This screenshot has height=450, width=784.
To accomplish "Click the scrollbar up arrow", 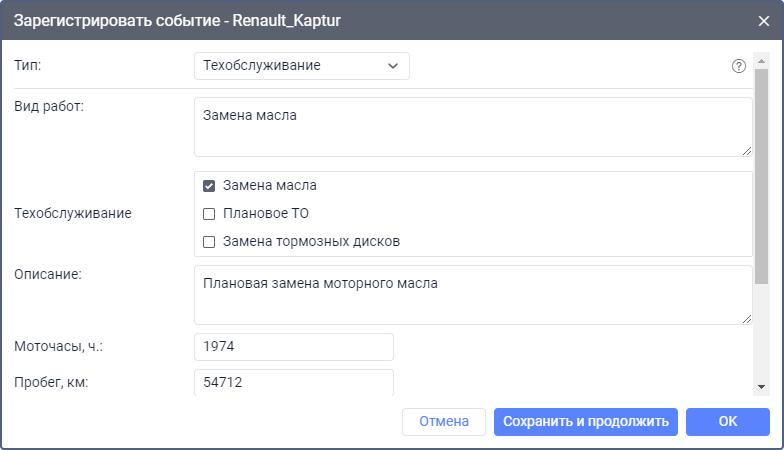I will click(x=761, y=49).
